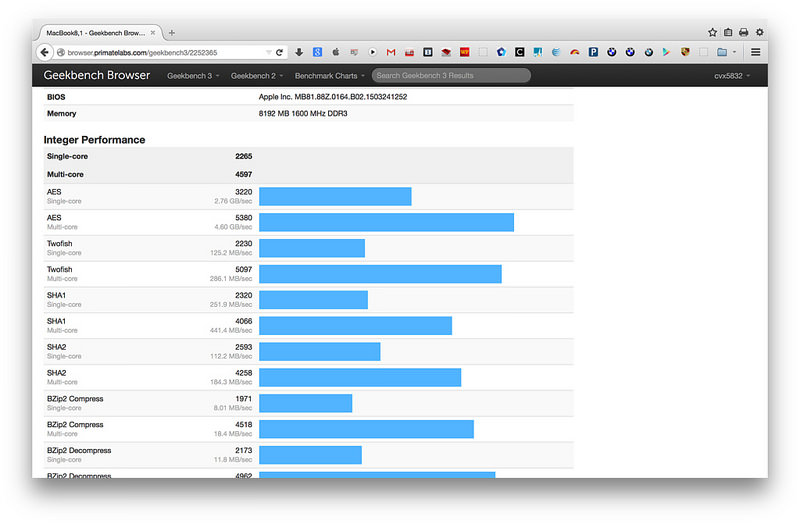Expand the Geekbench 3 menu

tap(193, 76)
